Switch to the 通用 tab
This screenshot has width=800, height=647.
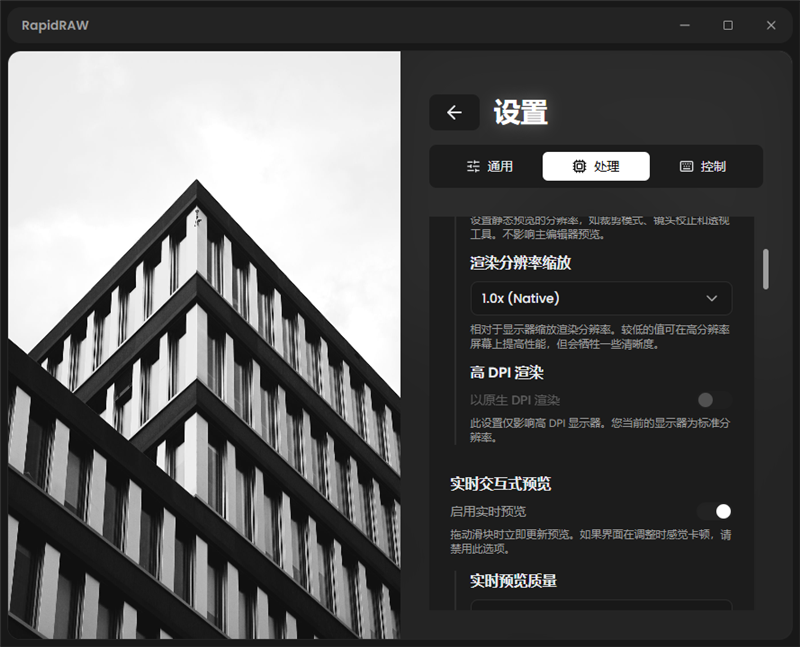click(489, 166)
